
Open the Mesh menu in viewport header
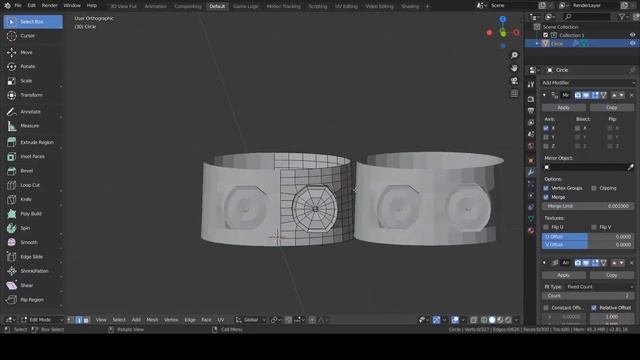[152, 320]
